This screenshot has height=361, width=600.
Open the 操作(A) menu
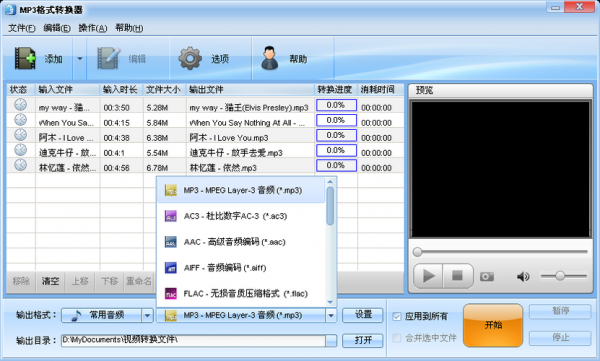[x=93, y=28]
